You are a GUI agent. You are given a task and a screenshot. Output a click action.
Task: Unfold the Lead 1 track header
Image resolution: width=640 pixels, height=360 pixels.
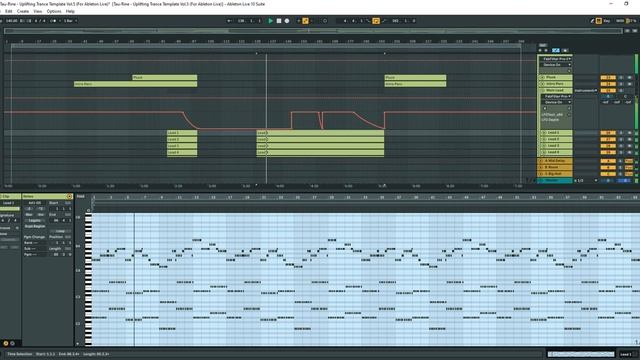coord(544,133)
